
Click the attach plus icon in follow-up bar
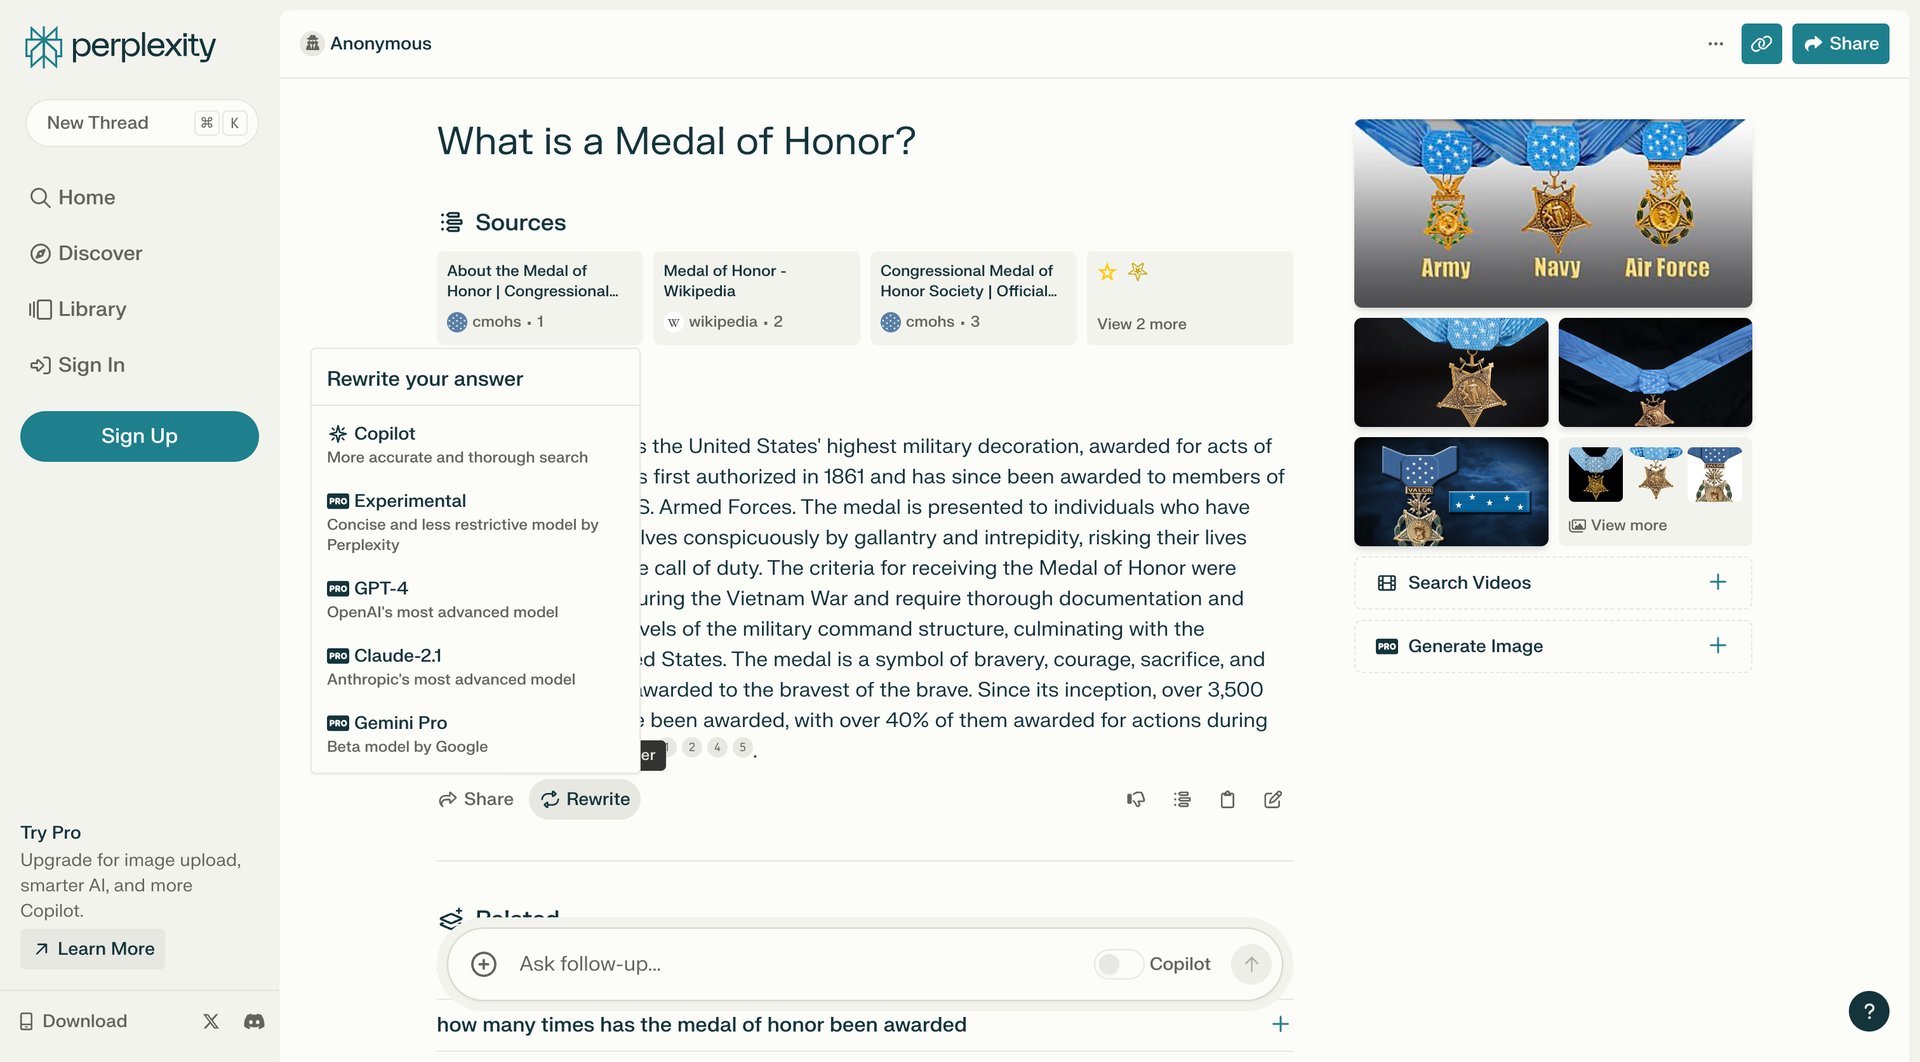[x=484, y=963]
